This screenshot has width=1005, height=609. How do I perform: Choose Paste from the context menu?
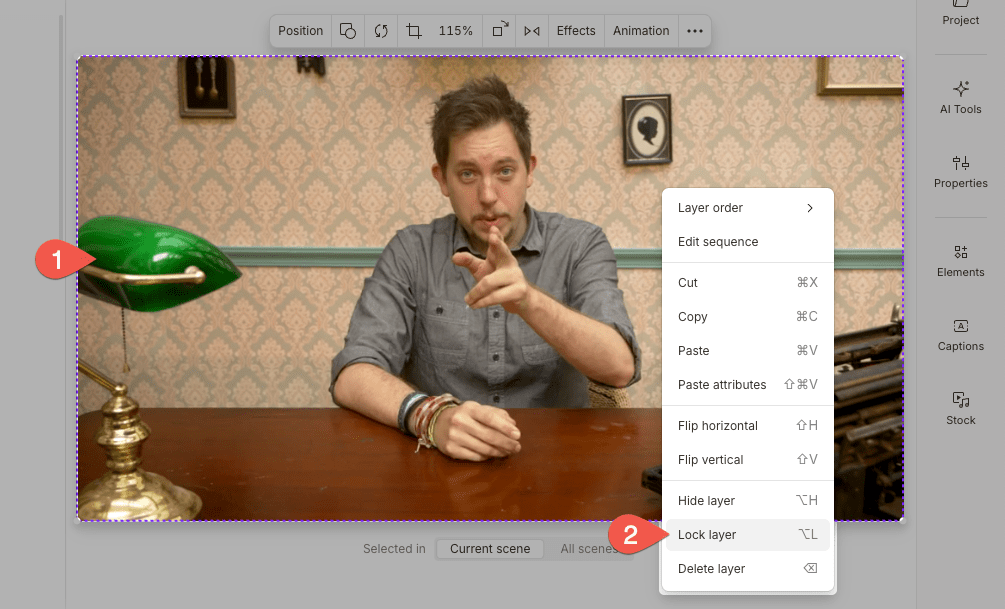click(747, 351)
